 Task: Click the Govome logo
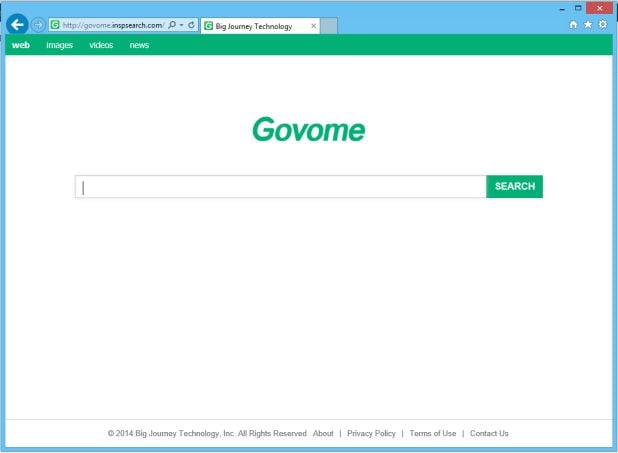click(309, 129)
